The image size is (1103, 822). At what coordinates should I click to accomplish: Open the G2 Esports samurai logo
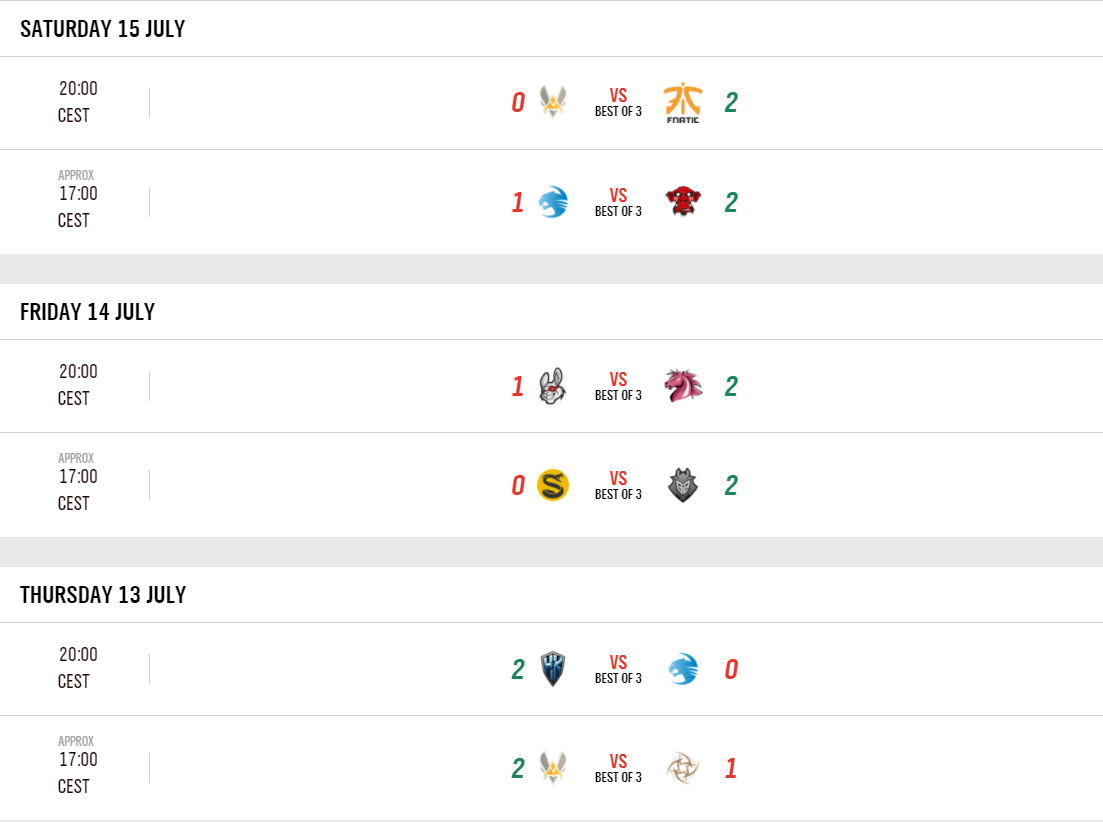(x=683, y=486)
